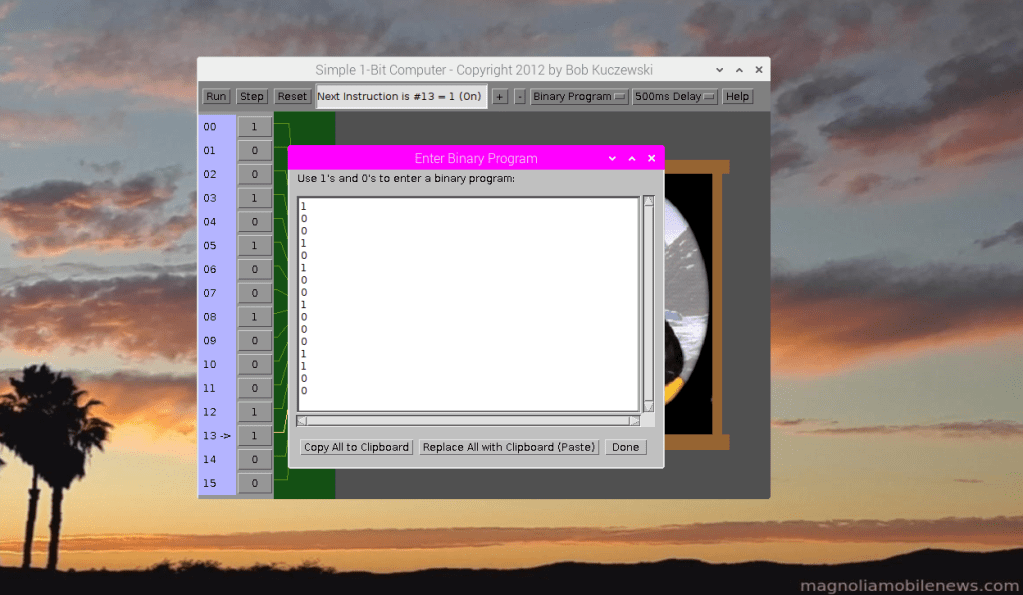The width and height of the screenshot is (1023, 595).
Task: Click Replace All with Clipboard (Paste)
Action: click(x=508, y=447)
